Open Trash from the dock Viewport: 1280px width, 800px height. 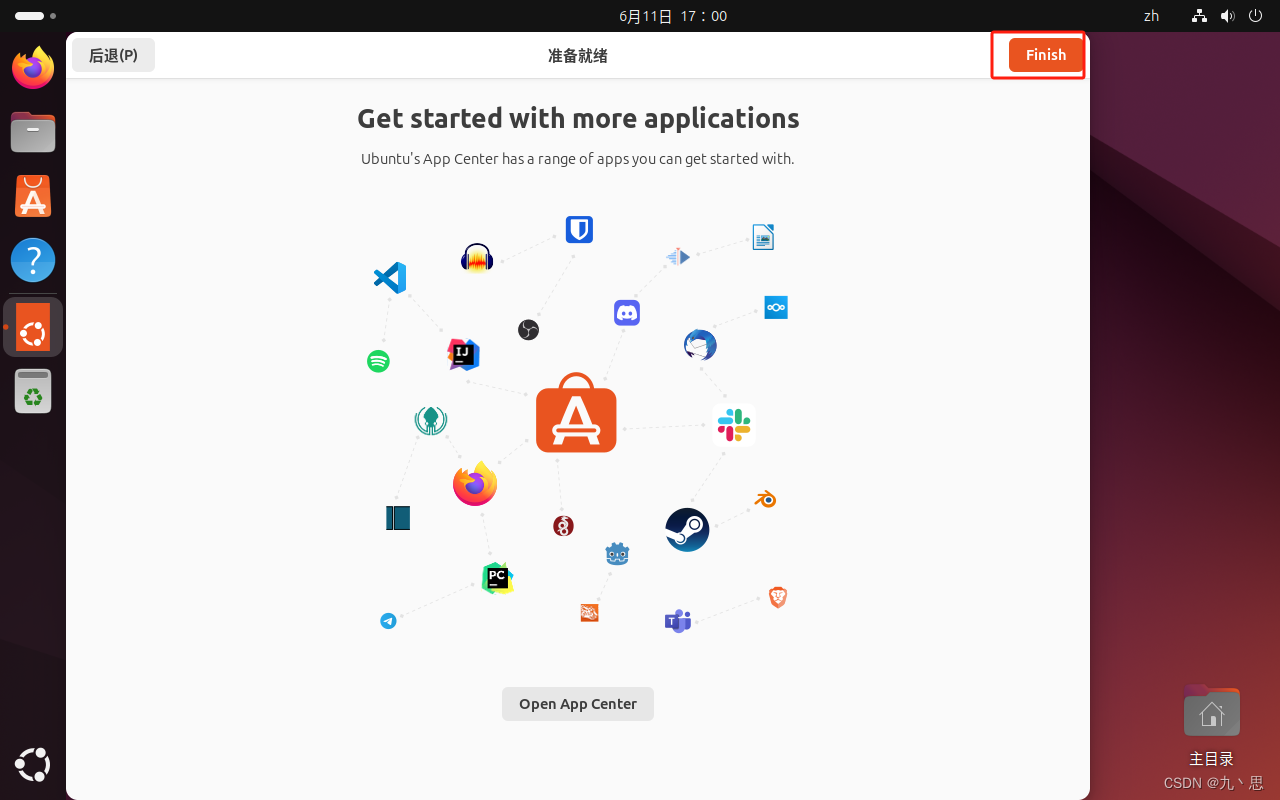(x=33, y=391)
